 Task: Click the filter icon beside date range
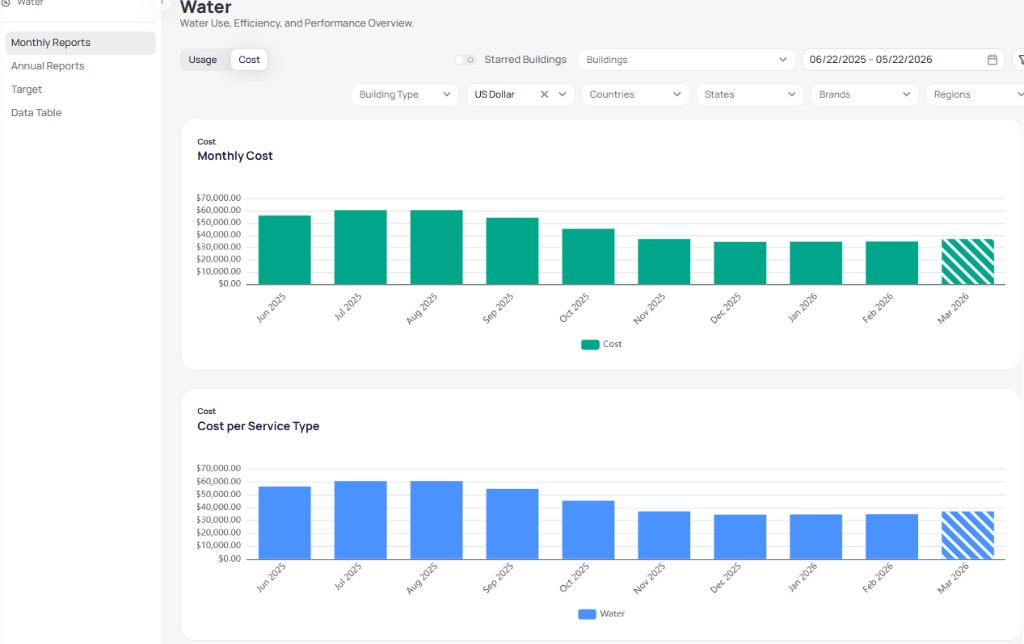coord(1019,59)
